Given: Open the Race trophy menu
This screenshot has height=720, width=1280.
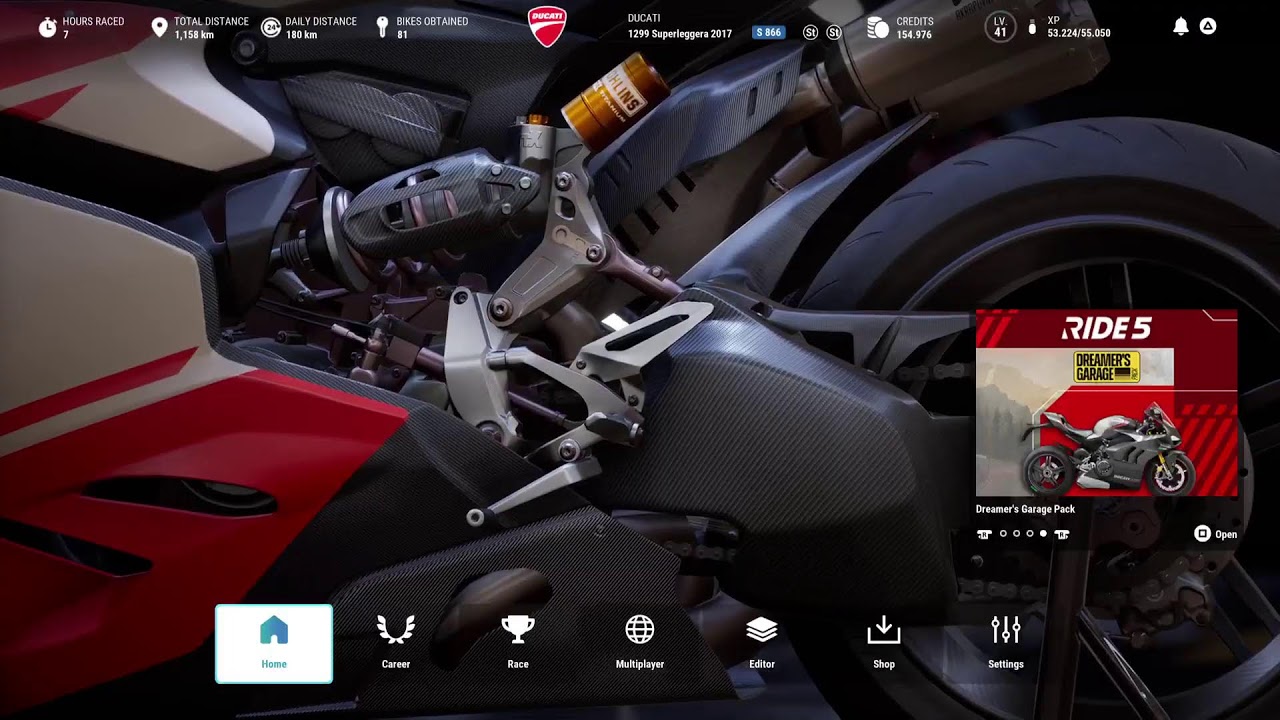Looking at the screenshot, I should tap(518, 644).
